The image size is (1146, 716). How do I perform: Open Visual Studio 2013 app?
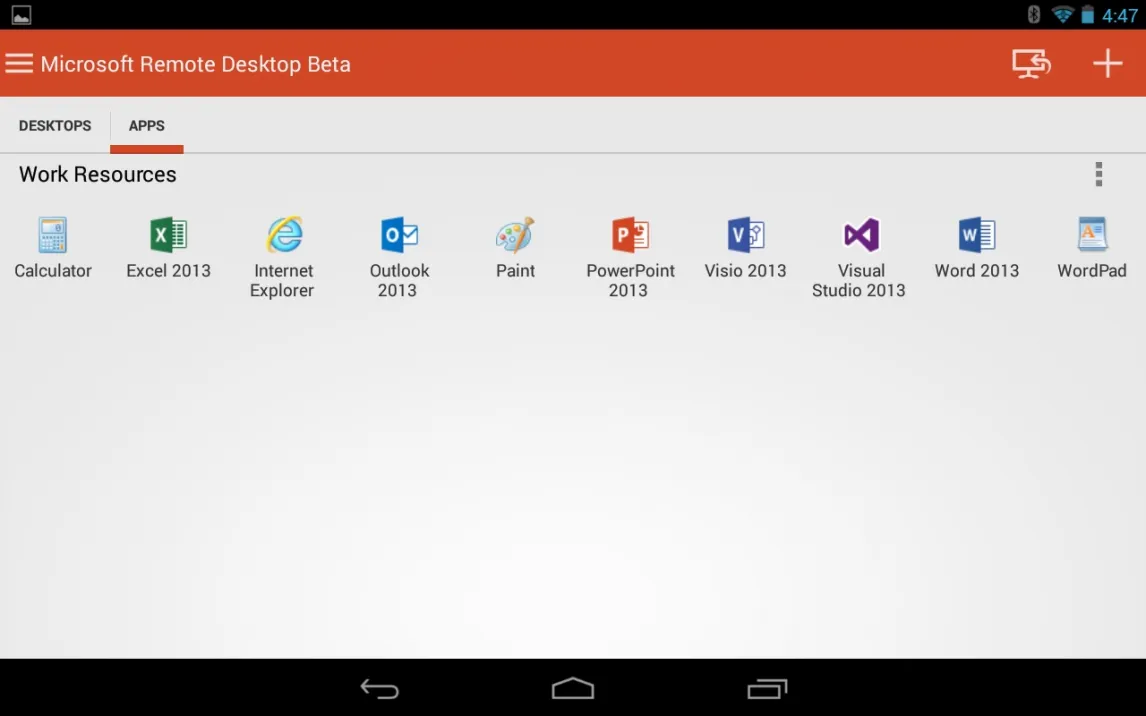click(860, 236)
